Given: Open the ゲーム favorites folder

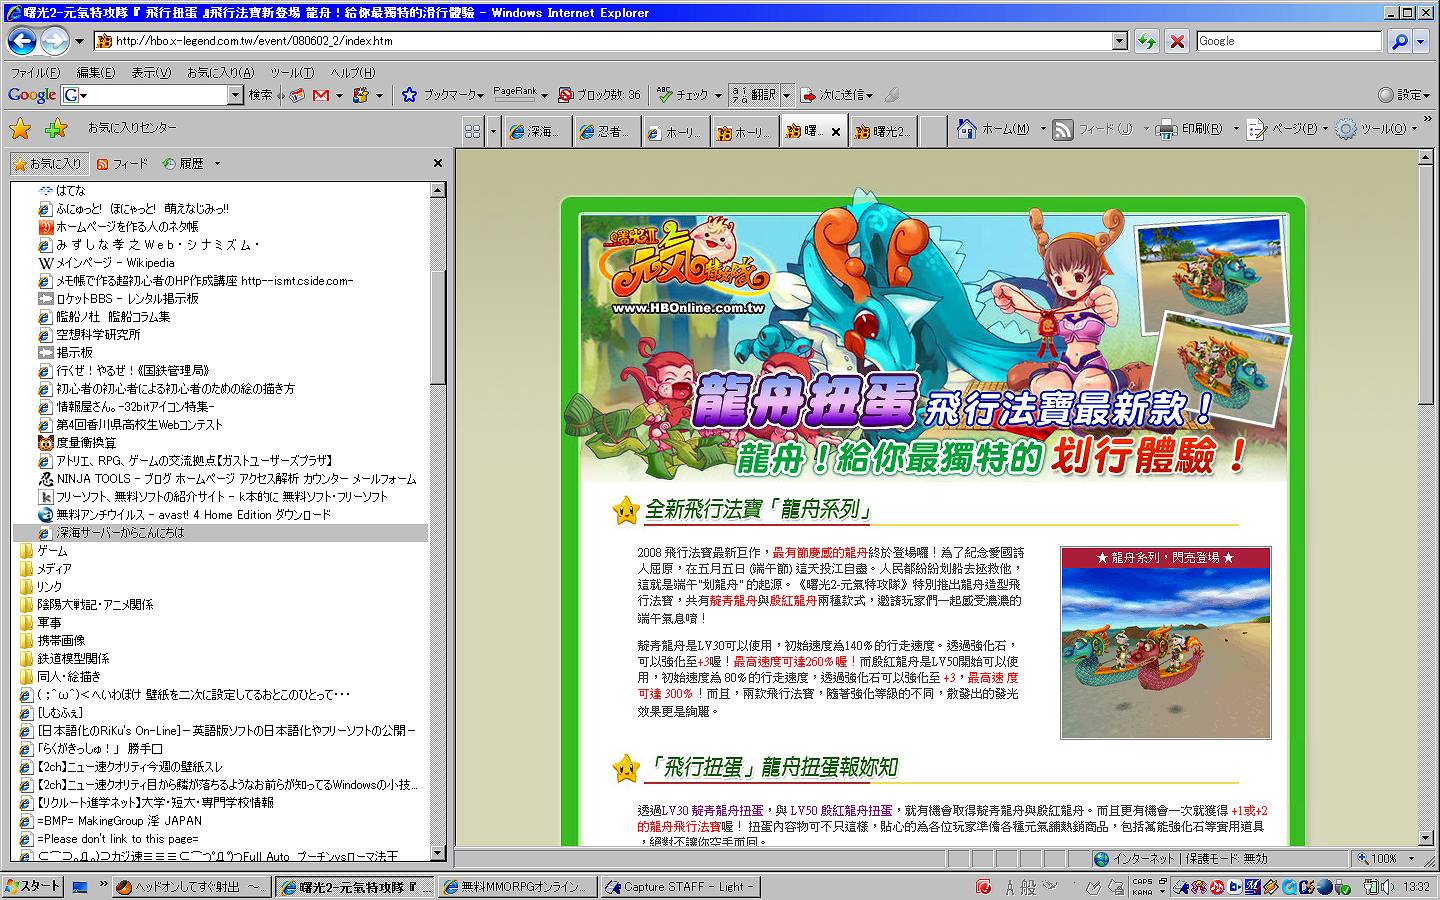Looking at the screenshot, I should pos(52,551).
